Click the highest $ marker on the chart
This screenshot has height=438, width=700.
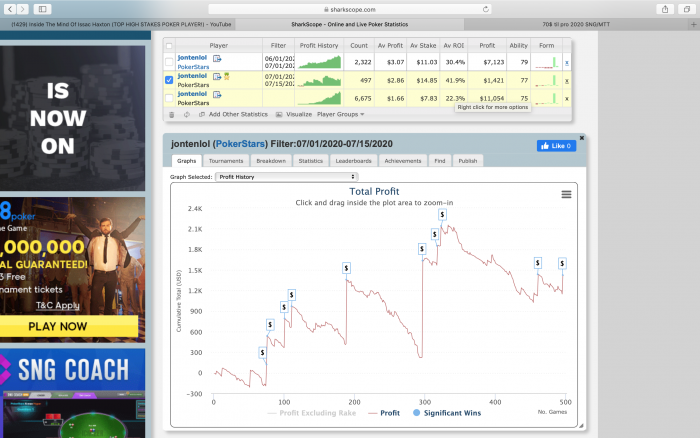pyautogui.click(x=442, y=215)
